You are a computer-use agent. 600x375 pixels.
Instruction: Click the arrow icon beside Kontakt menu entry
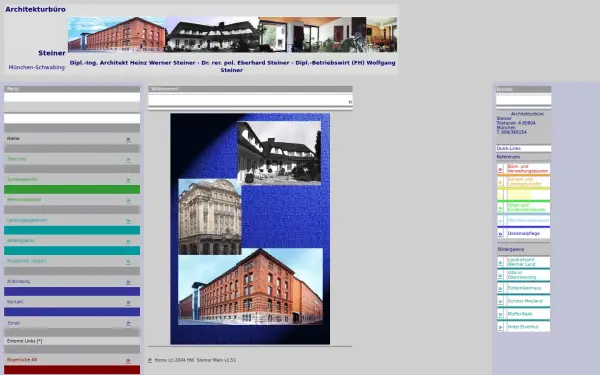click(x=128, y=303)
